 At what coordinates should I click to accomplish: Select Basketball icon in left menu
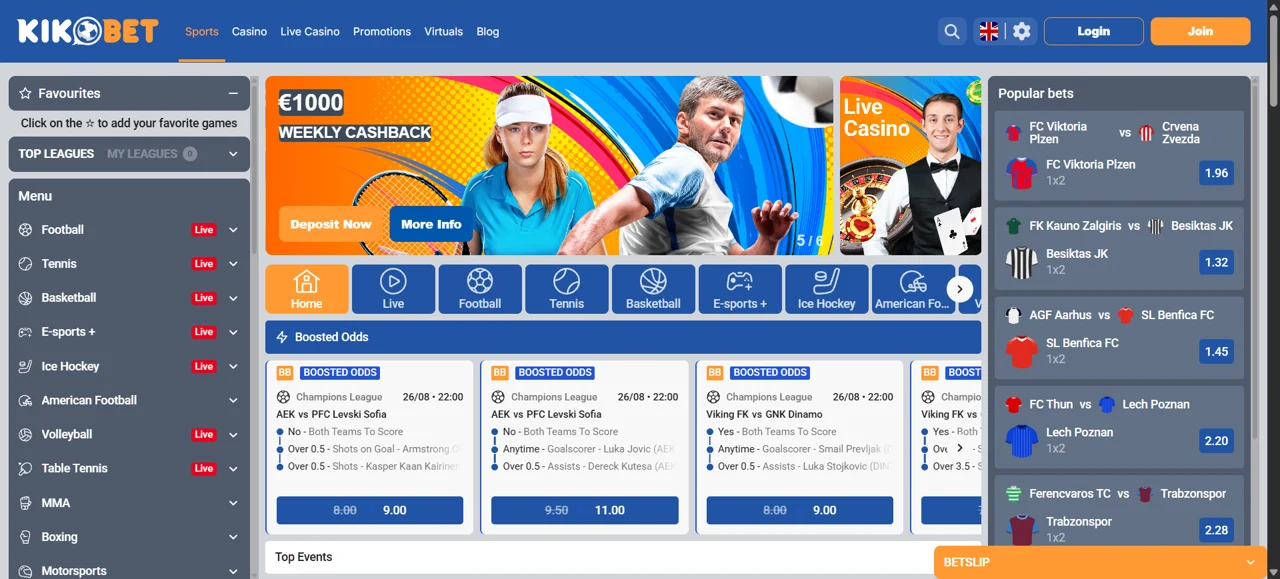26,298
